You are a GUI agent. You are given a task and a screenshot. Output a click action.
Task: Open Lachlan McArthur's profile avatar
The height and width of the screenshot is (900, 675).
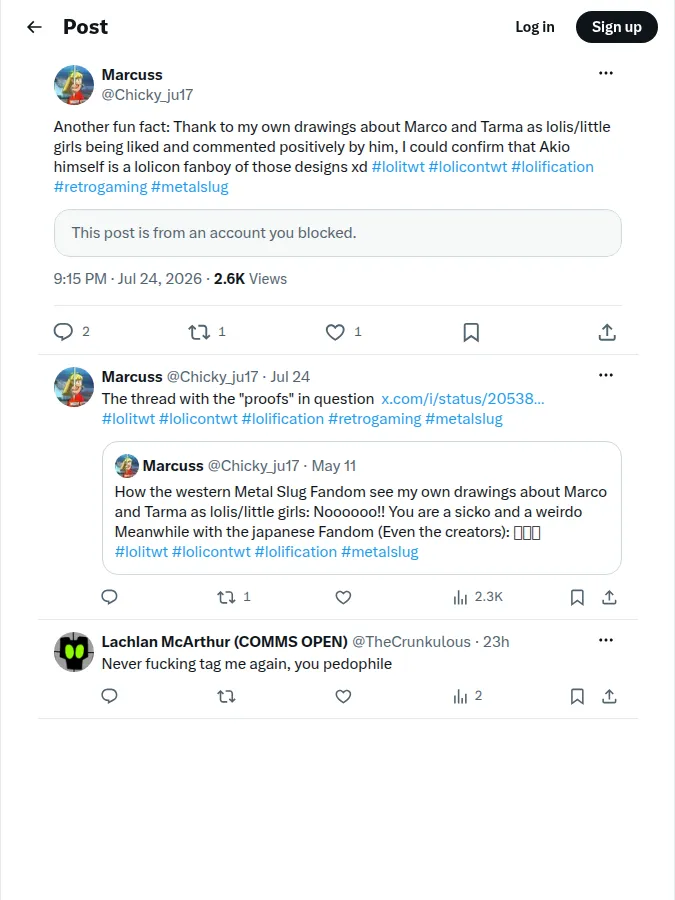pyautogui.click(x=73, y=652)
